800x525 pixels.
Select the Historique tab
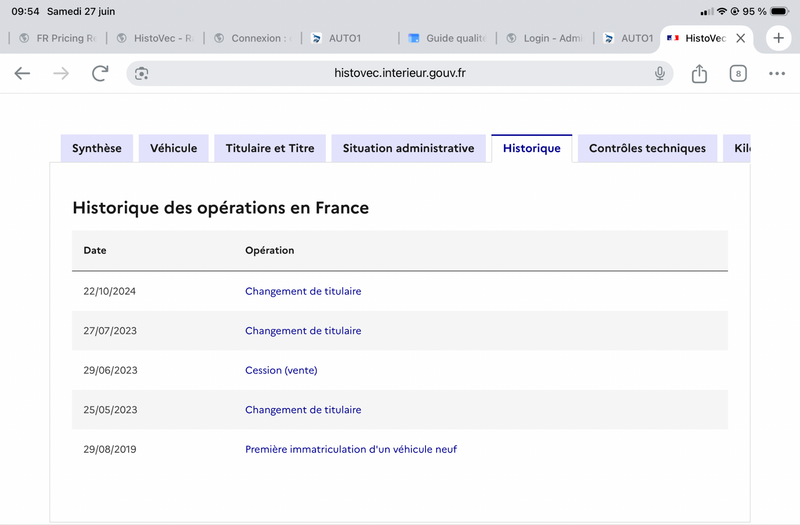coord(532,148)
